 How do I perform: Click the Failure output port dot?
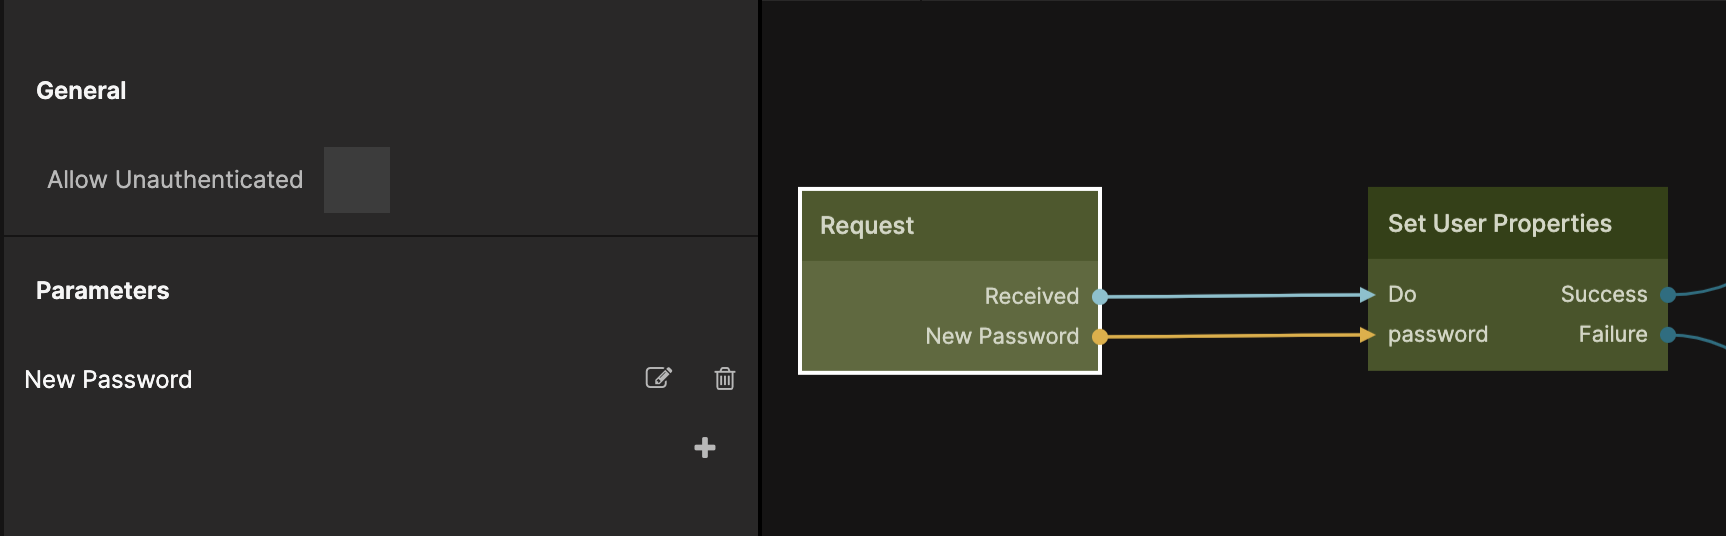1668,335
